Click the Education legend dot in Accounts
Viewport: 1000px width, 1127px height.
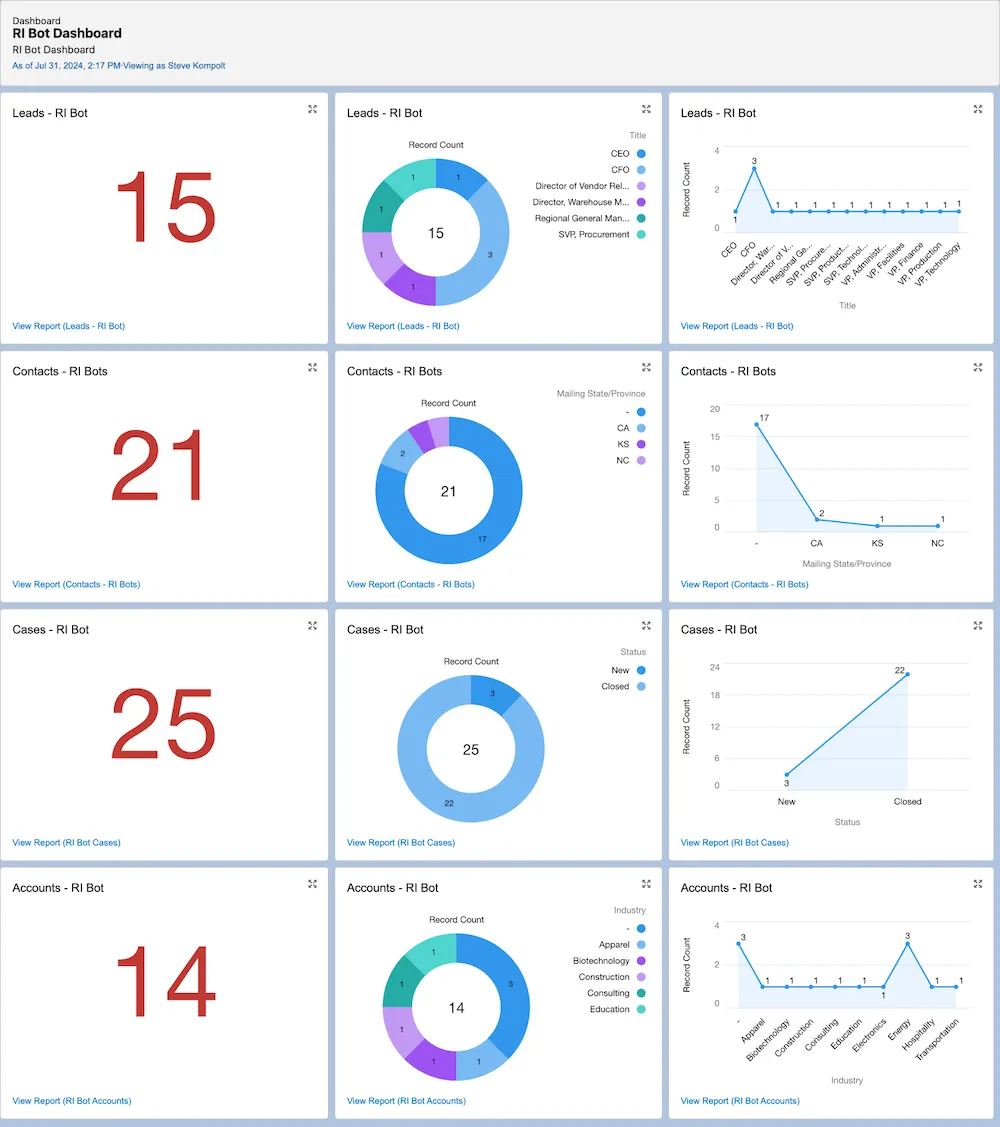[641, 1009]
